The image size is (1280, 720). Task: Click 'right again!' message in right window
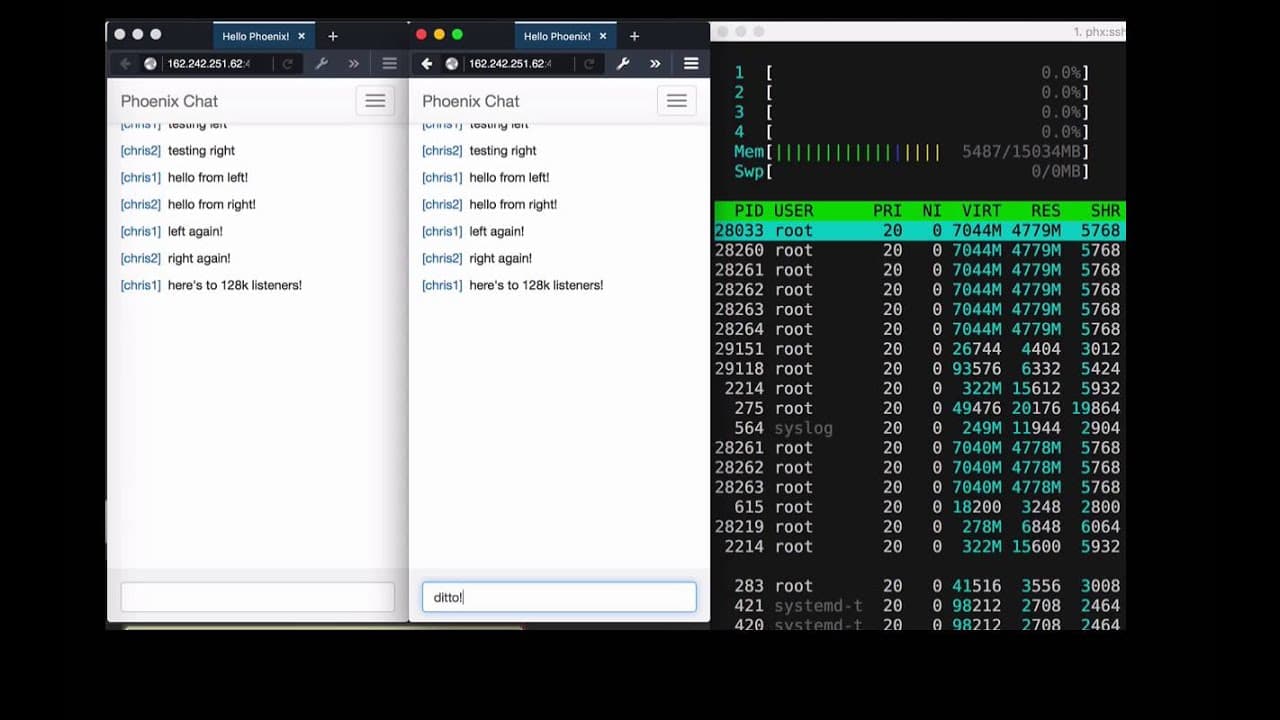coord(500,259)
